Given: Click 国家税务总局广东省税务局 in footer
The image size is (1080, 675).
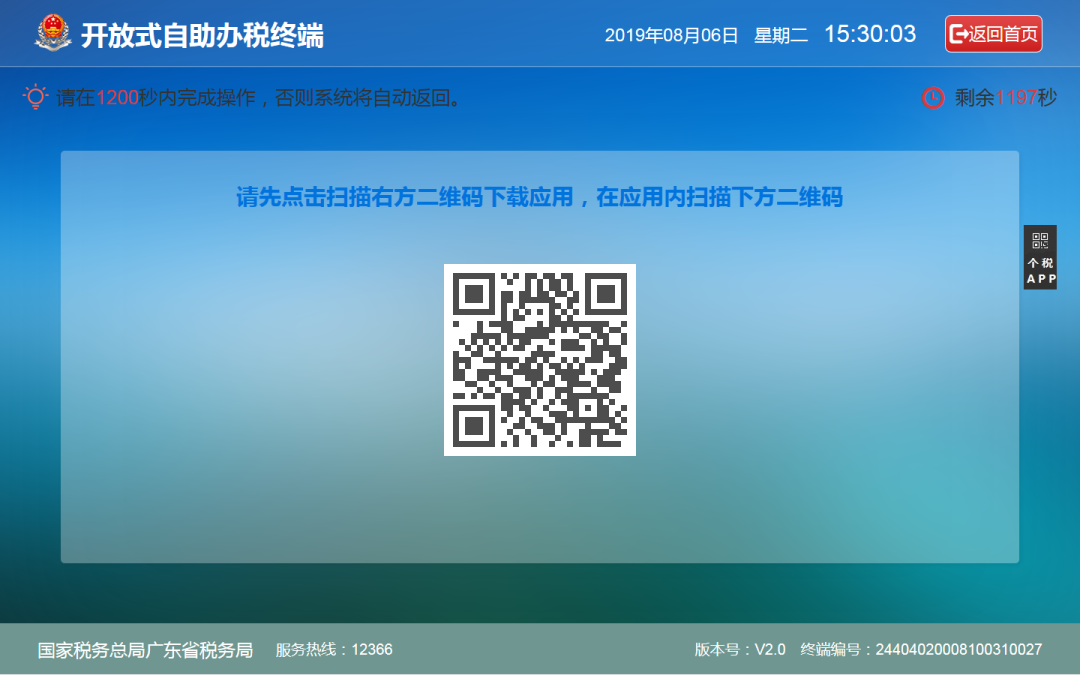Looking at the screenshot, I should click(x=145, y=650).
